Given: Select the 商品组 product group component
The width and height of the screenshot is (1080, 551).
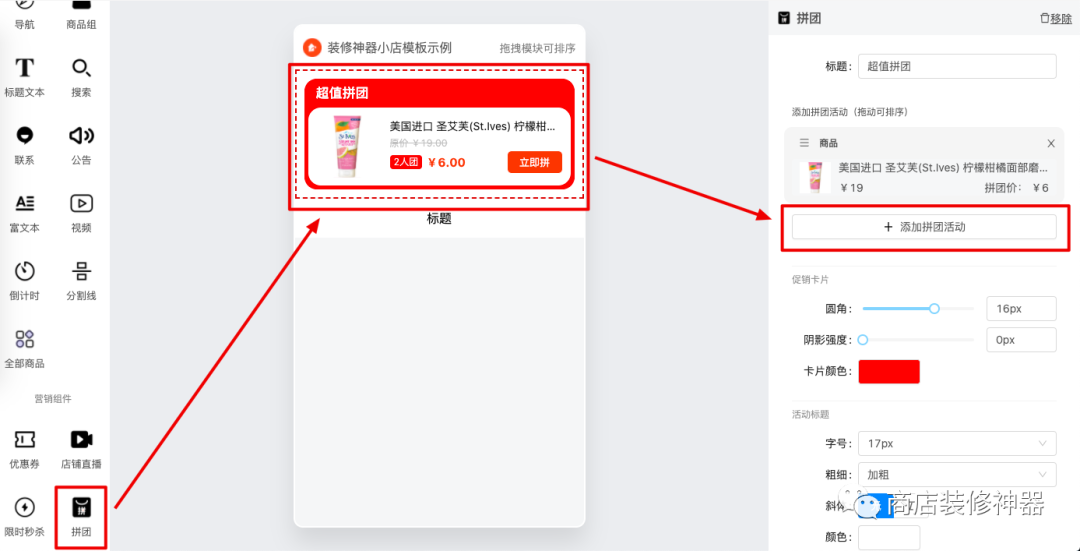Looking at the screenshot, I should click(x=81, y=15).
